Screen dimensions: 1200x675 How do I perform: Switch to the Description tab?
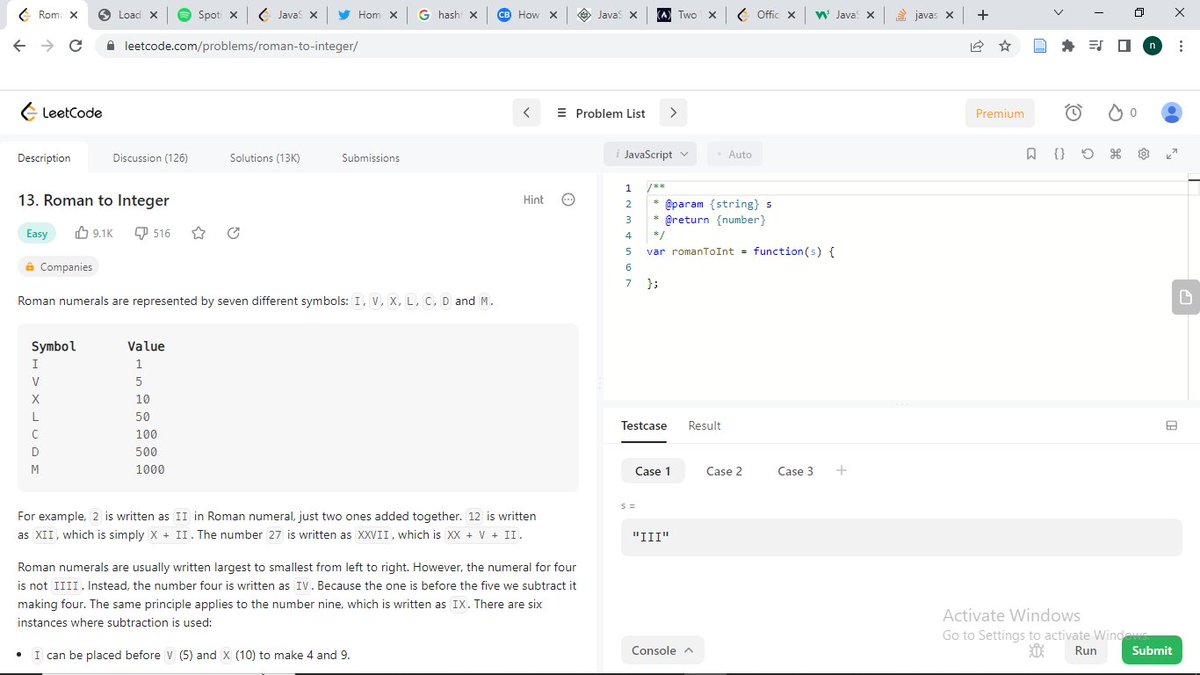tap(44, 158)
